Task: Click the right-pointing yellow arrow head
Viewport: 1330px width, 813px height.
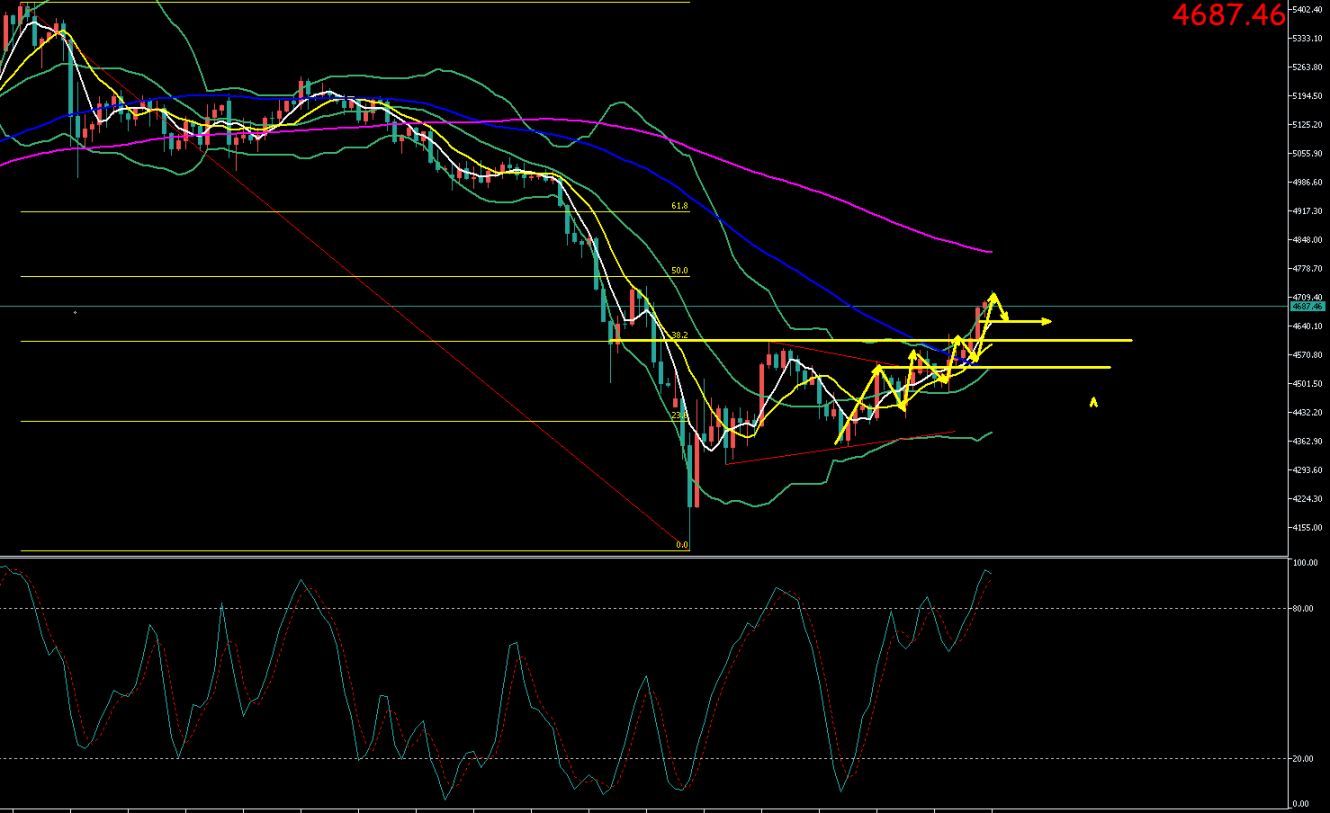Action: (1046, 321)
